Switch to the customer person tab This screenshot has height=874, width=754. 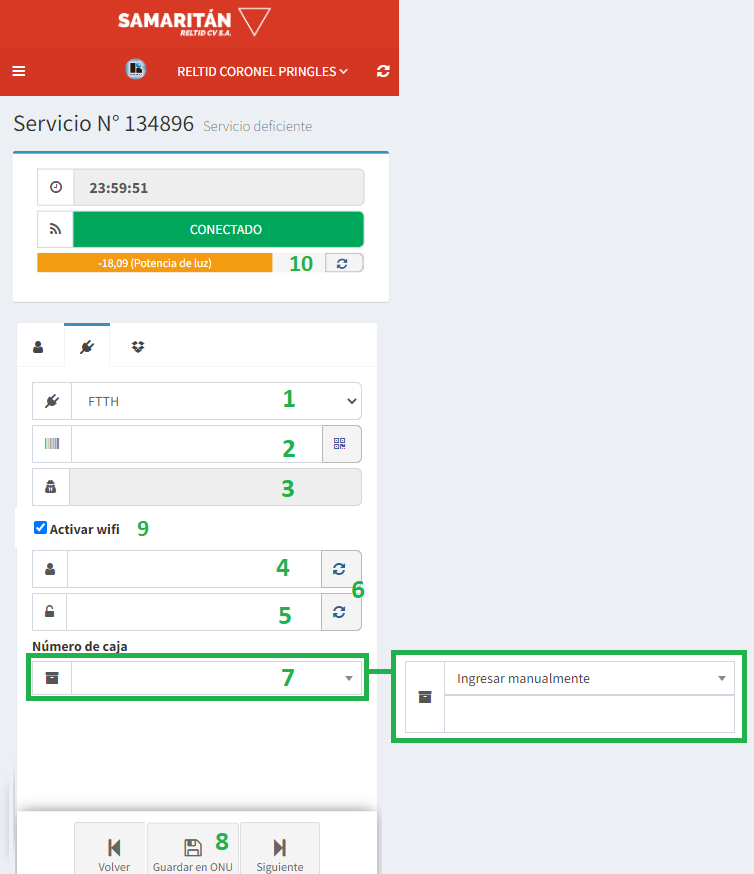click(39, 347)
